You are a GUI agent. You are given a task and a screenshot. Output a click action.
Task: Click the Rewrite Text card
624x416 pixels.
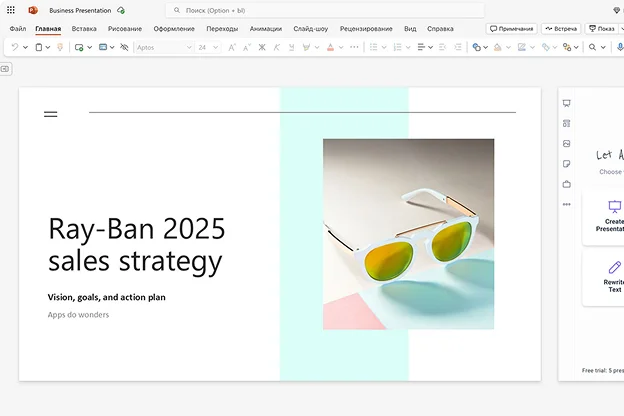(603, 277)
